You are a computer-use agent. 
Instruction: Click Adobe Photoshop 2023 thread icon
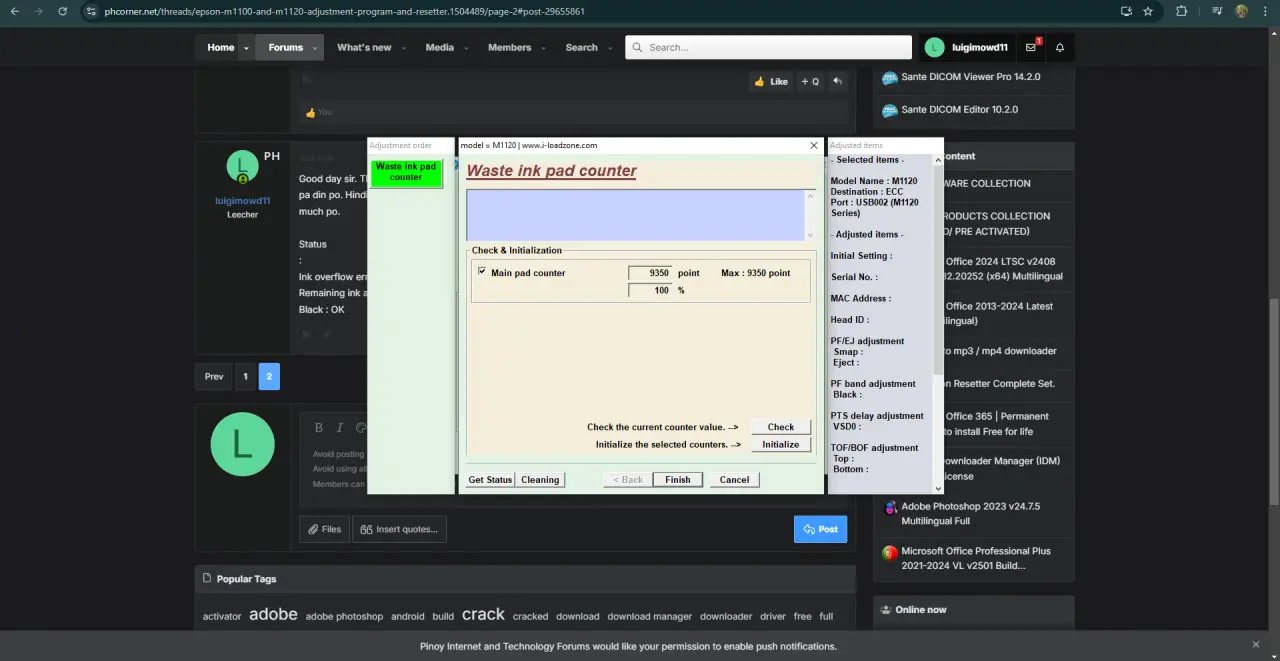tap(889, 507)
